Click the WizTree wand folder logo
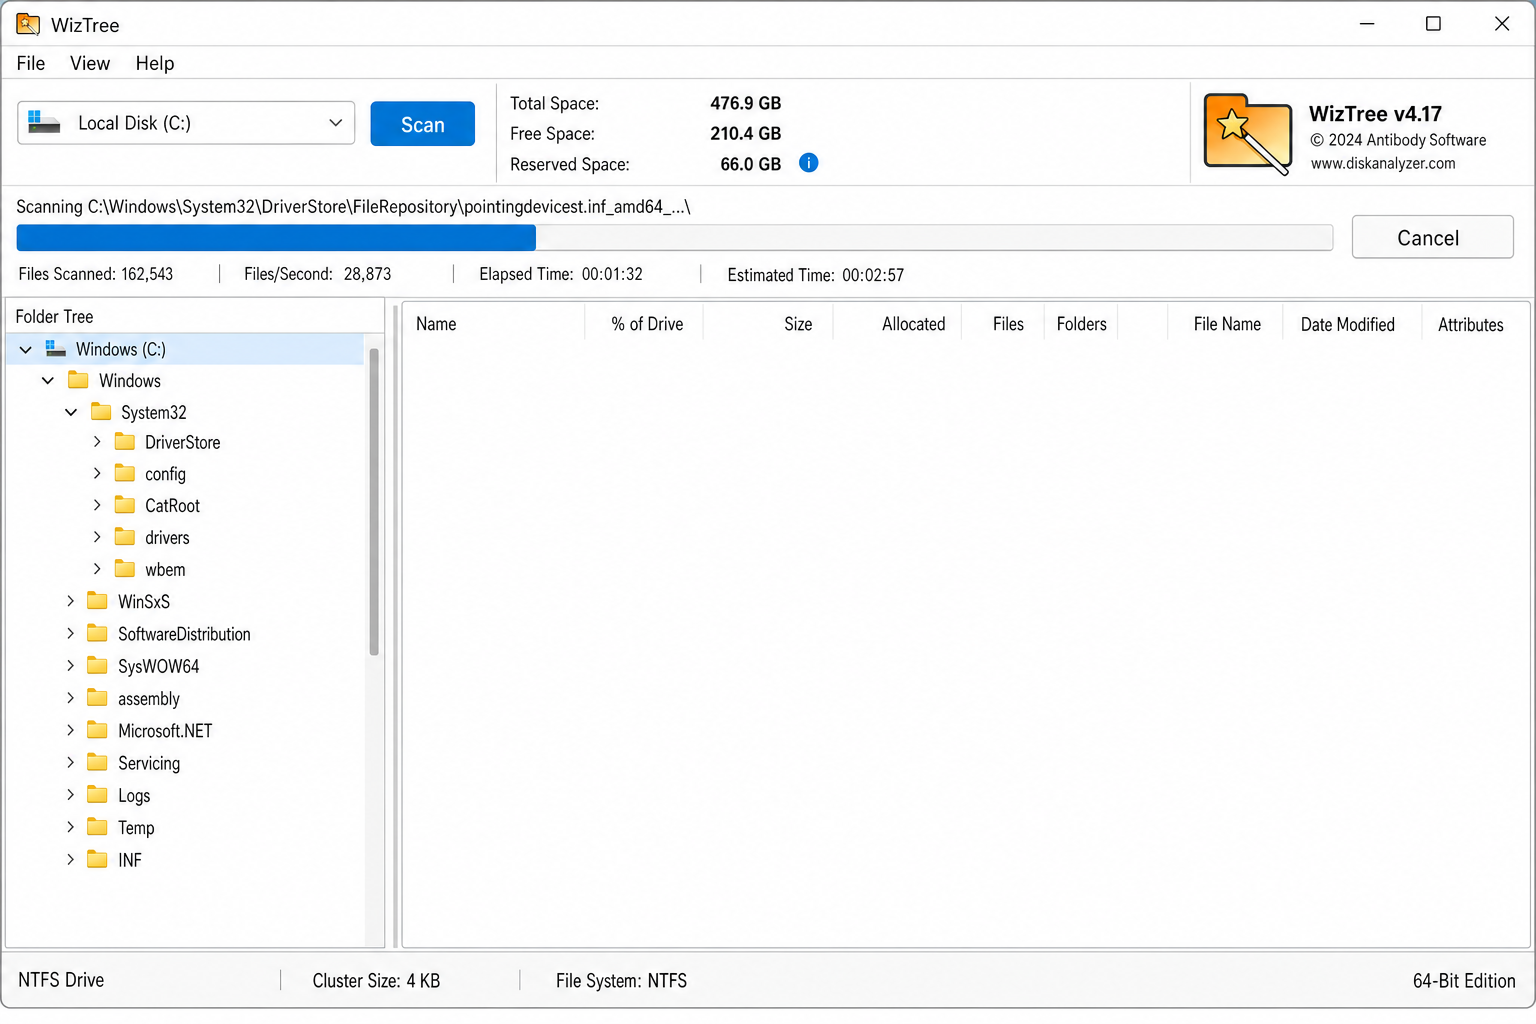This screenshot has width=1536, height=1024. (1247, 134)
